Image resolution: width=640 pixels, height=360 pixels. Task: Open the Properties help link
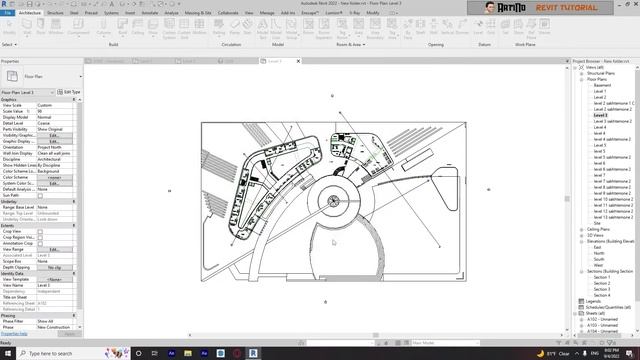click(14, 334)
